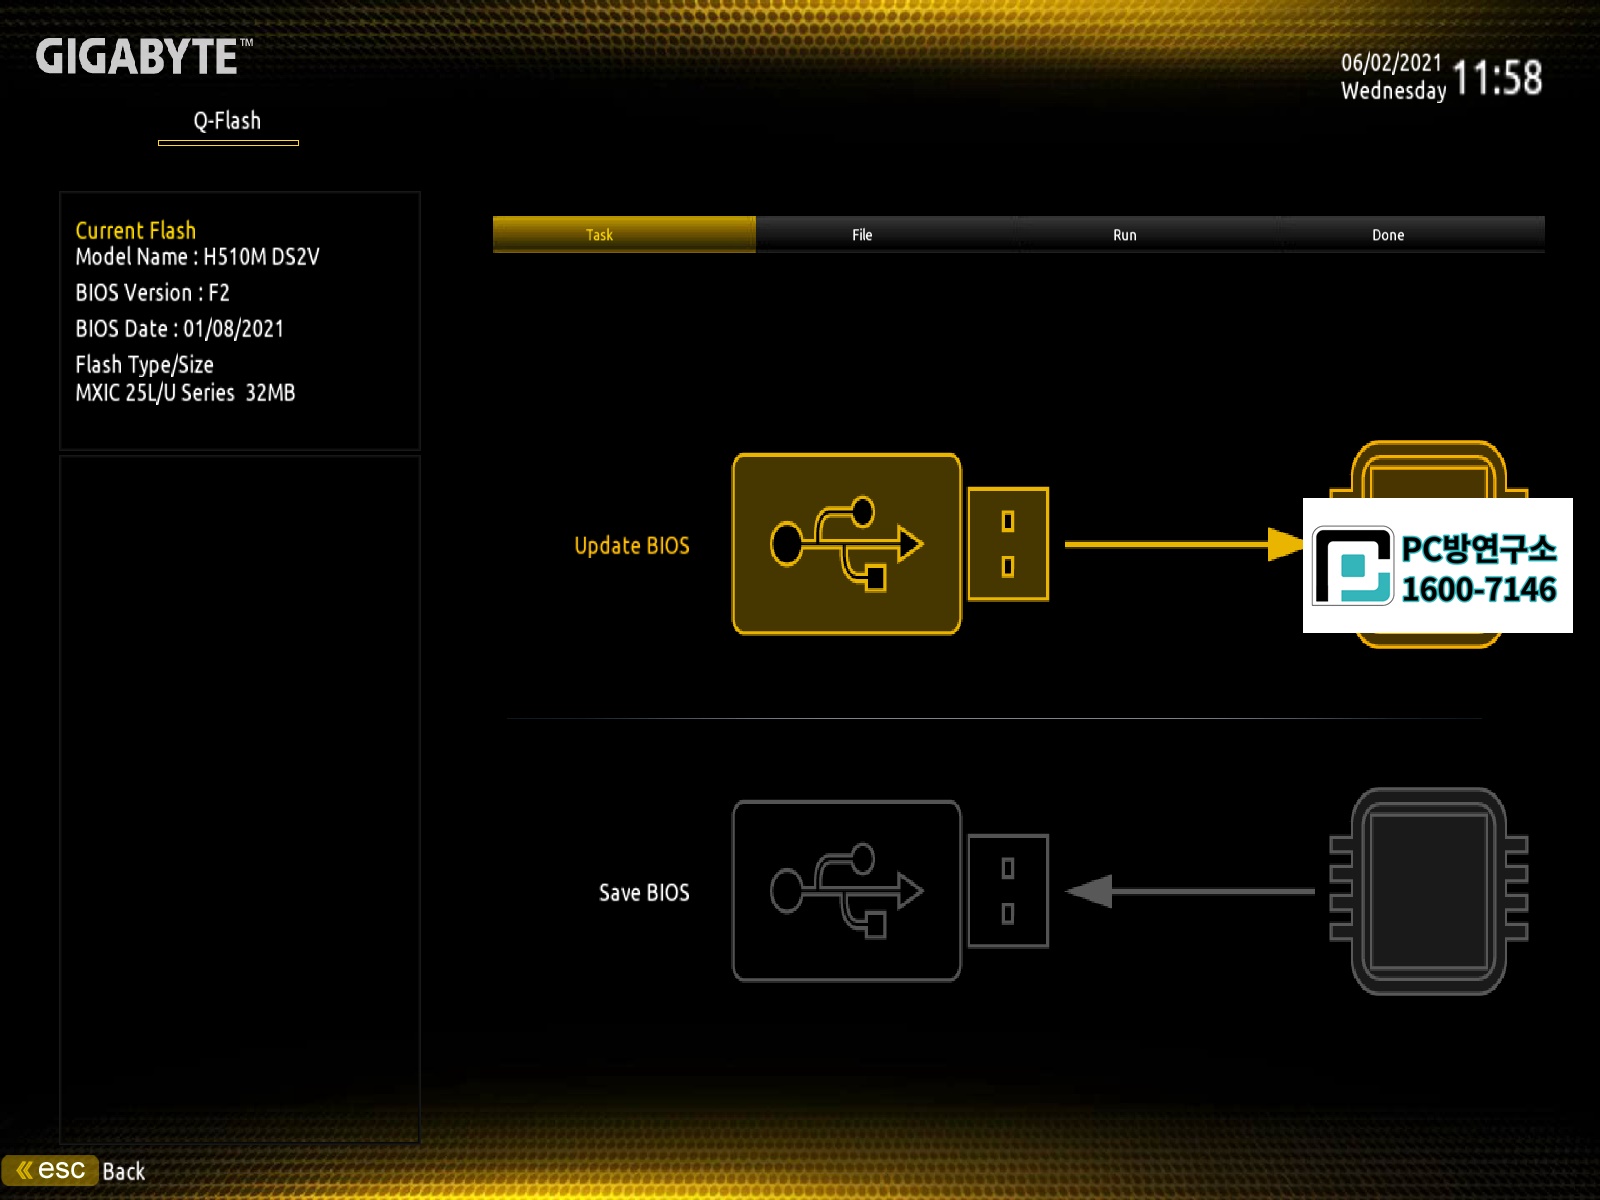This screenshot has width=1600, height=1200.
Task: Click the Save BIOS chip icon
Action: point(1428,891)
